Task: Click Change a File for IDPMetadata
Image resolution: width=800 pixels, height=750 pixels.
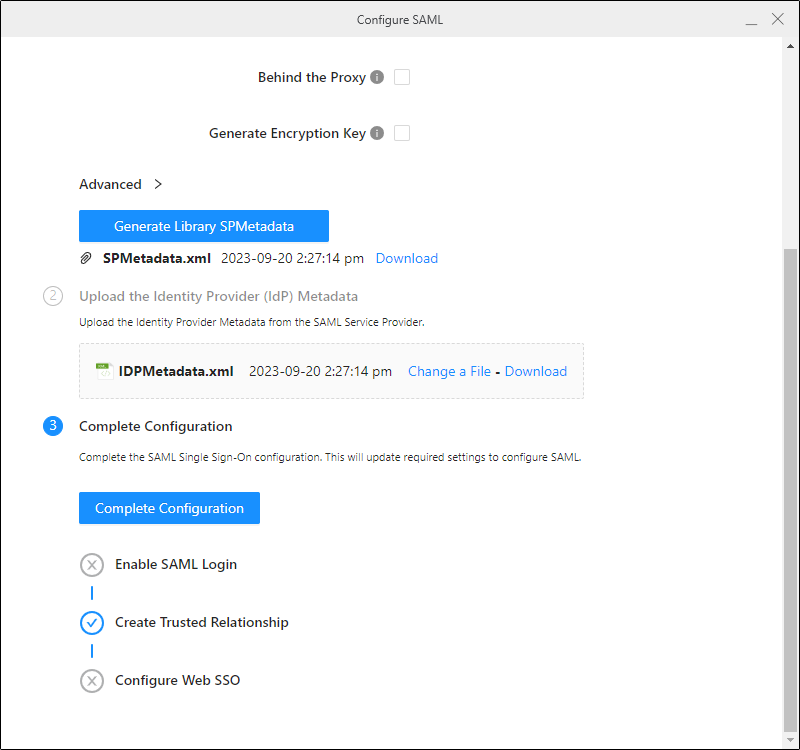Action: coord(449,371)
